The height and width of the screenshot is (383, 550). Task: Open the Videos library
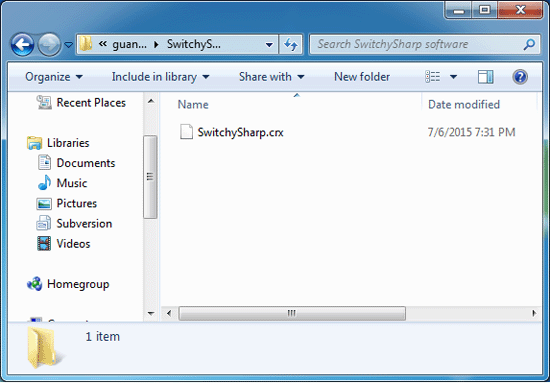(x=73, y=244)
